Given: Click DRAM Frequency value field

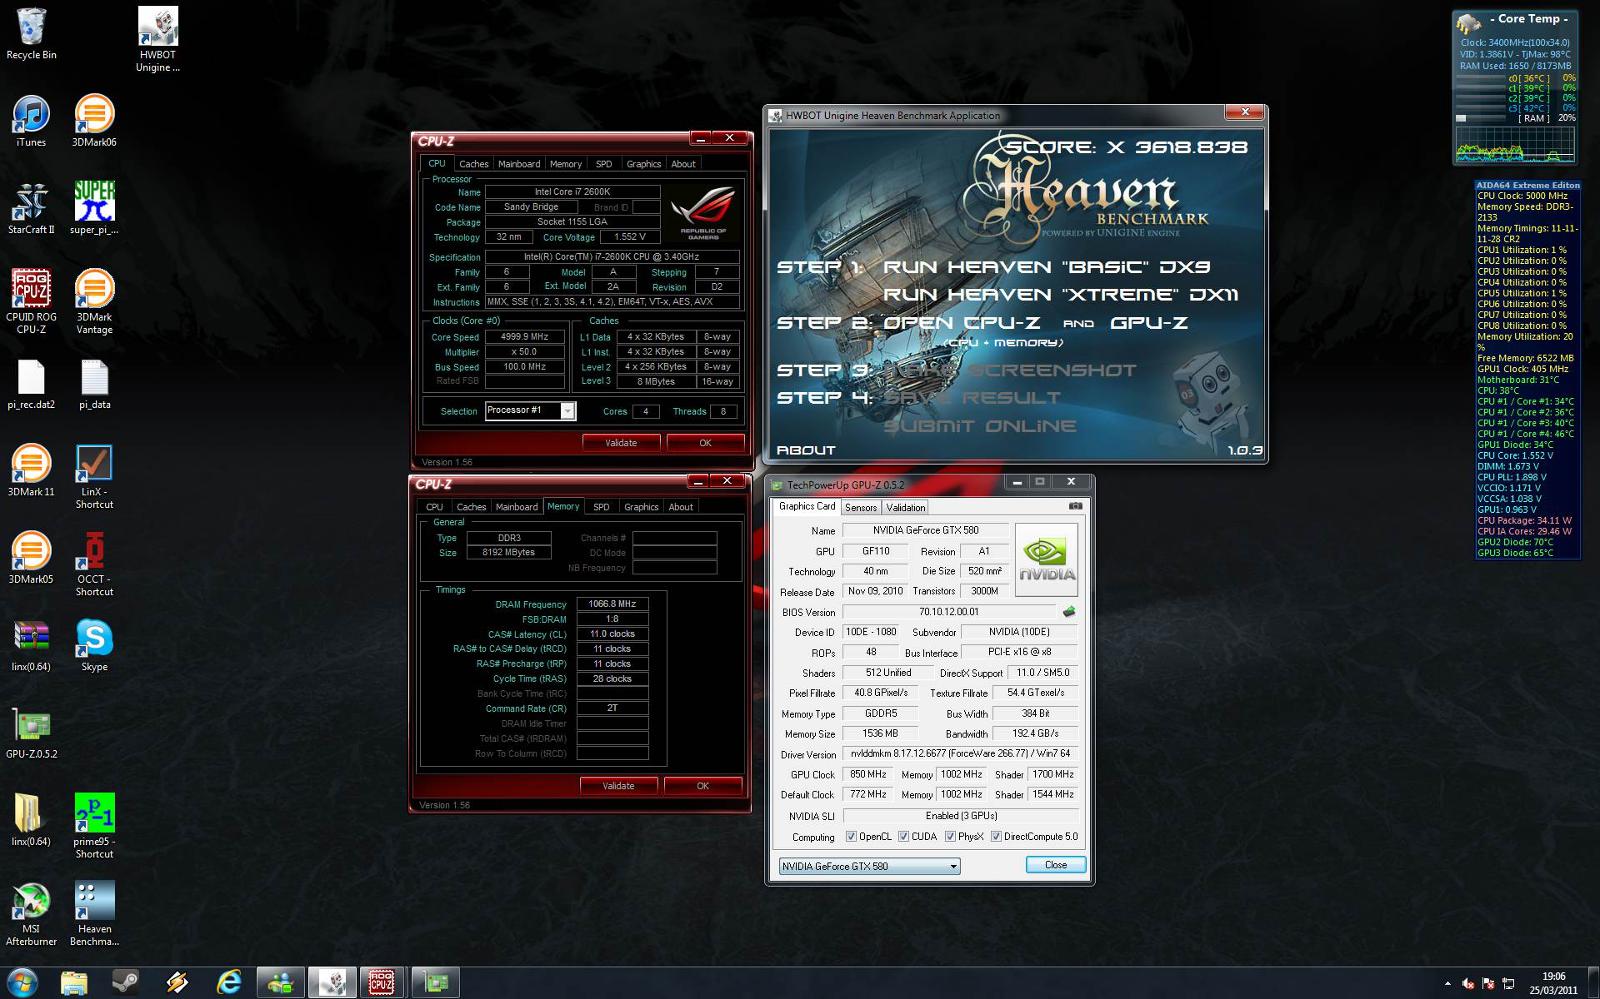Looking at the screenshot, I should tap(612, 604).
